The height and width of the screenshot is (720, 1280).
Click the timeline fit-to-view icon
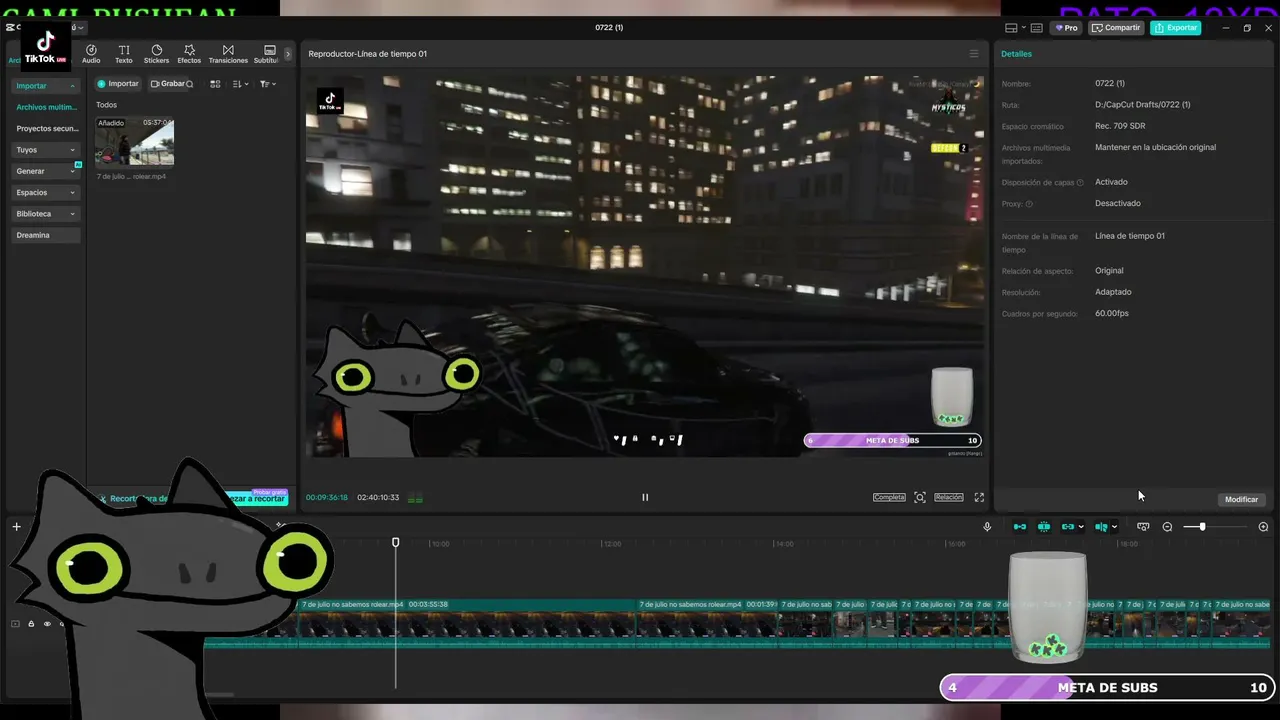(1143, 527)
